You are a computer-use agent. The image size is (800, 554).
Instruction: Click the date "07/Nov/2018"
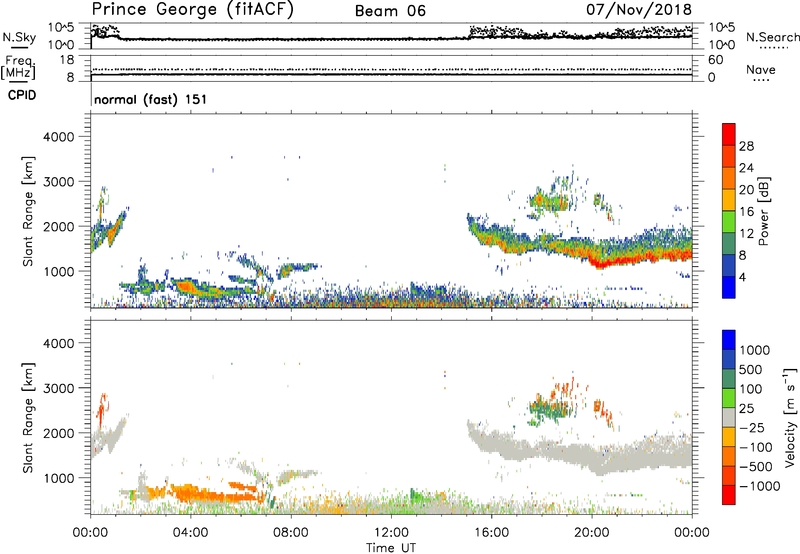(639, 10)
